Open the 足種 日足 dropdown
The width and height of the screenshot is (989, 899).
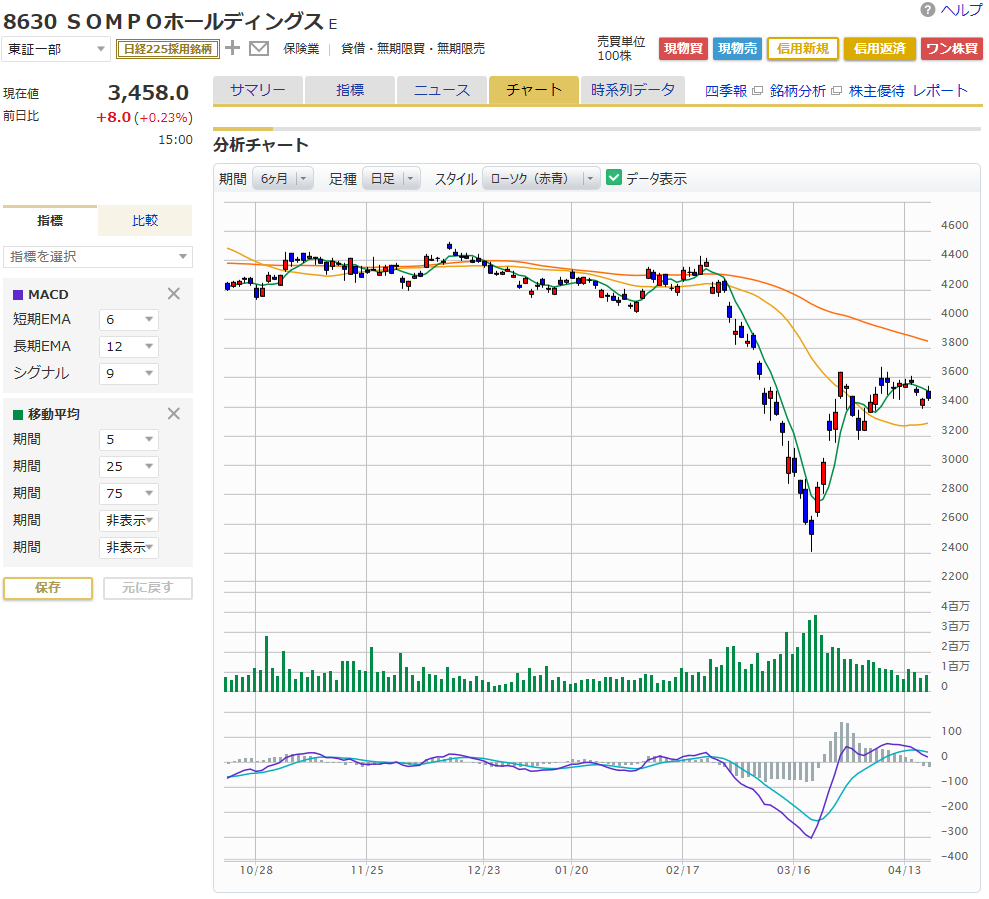(x=392, y=179)
